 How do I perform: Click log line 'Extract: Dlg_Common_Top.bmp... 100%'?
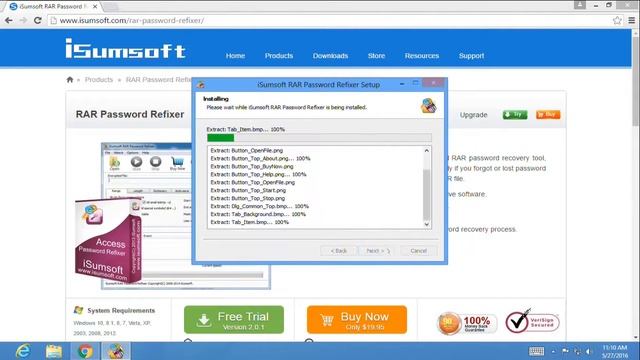click(x=260, y=206)
